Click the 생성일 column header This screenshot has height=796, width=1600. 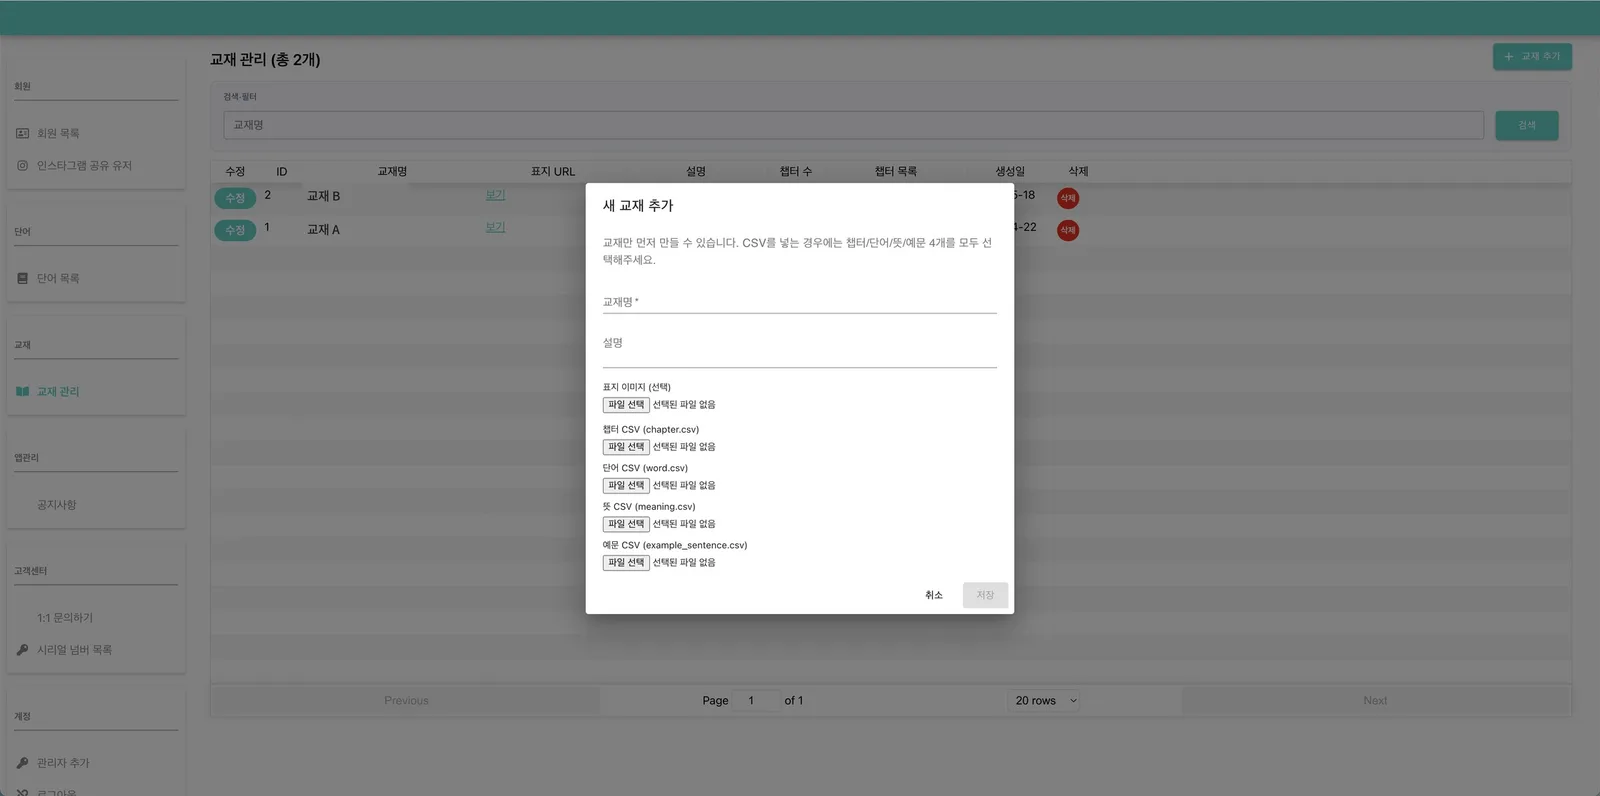pyautogui.click(x=1010, y=172)
